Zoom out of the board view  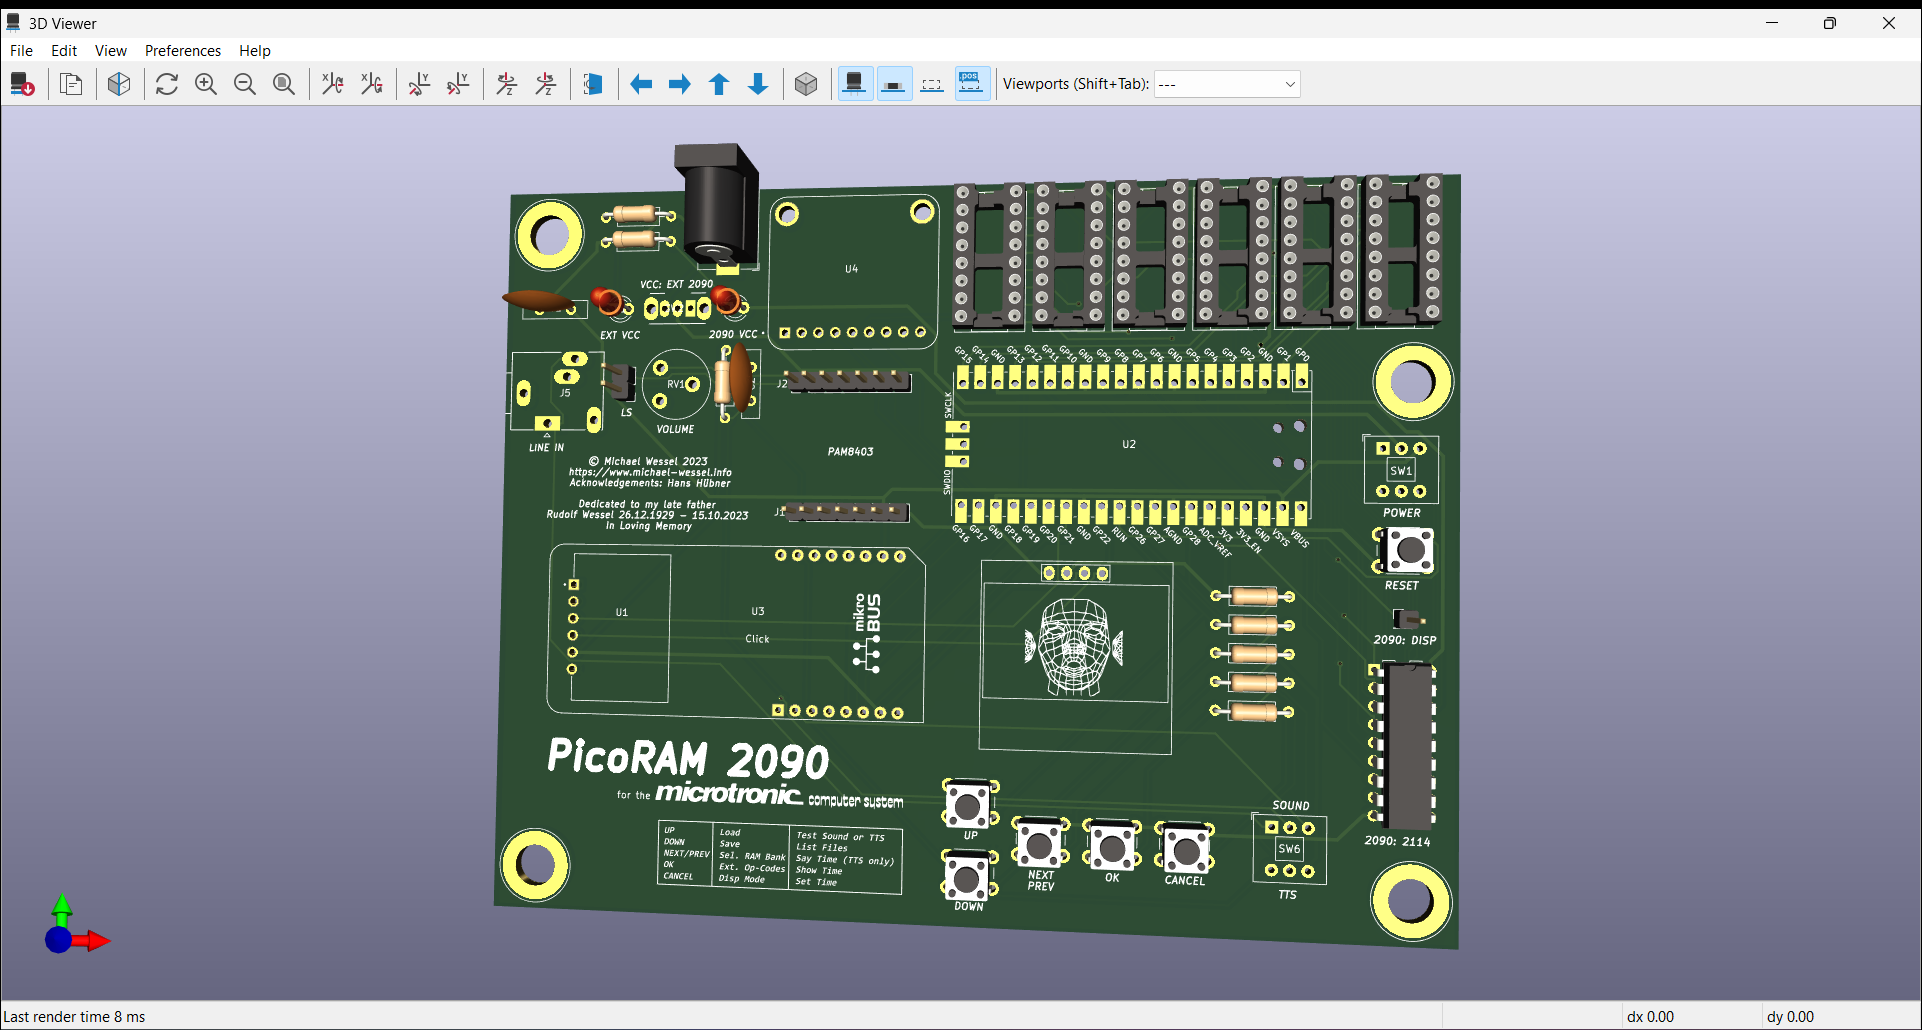click(x=245, y=84)
